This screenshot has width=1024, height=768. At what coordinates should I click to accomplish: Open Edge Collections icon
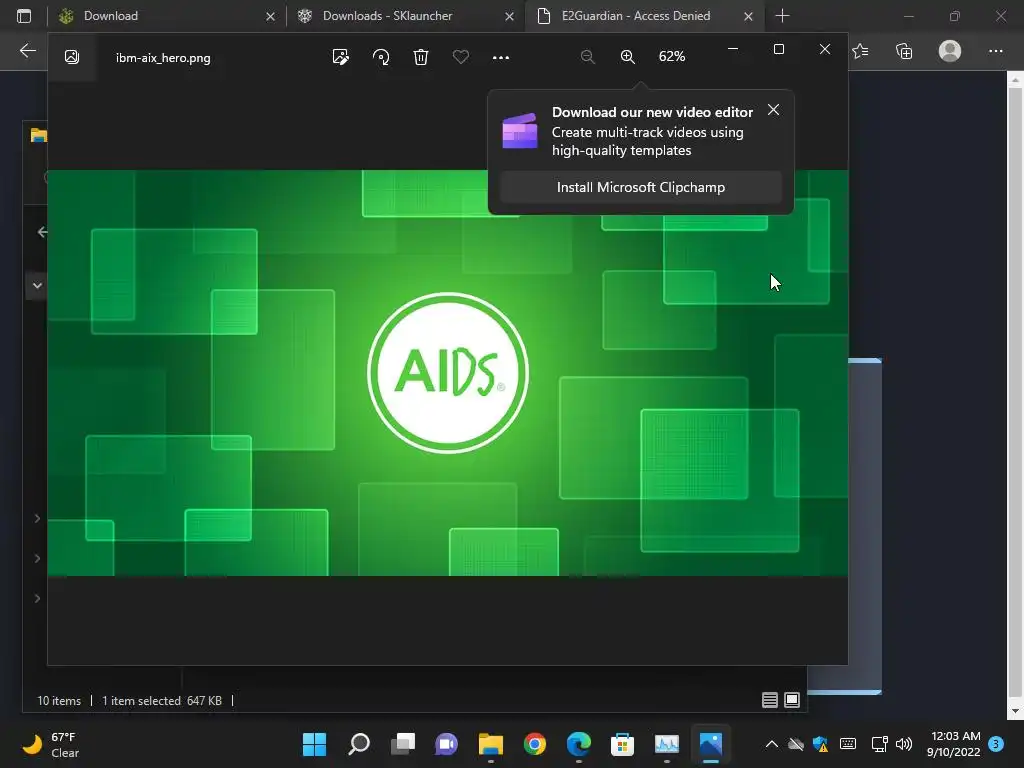[x=904, y=51]
